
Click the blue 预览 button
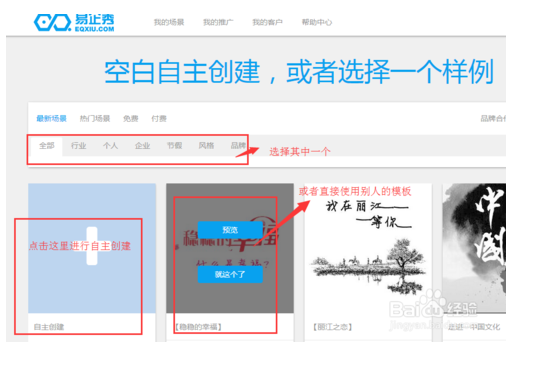click(x=230, y=230)
